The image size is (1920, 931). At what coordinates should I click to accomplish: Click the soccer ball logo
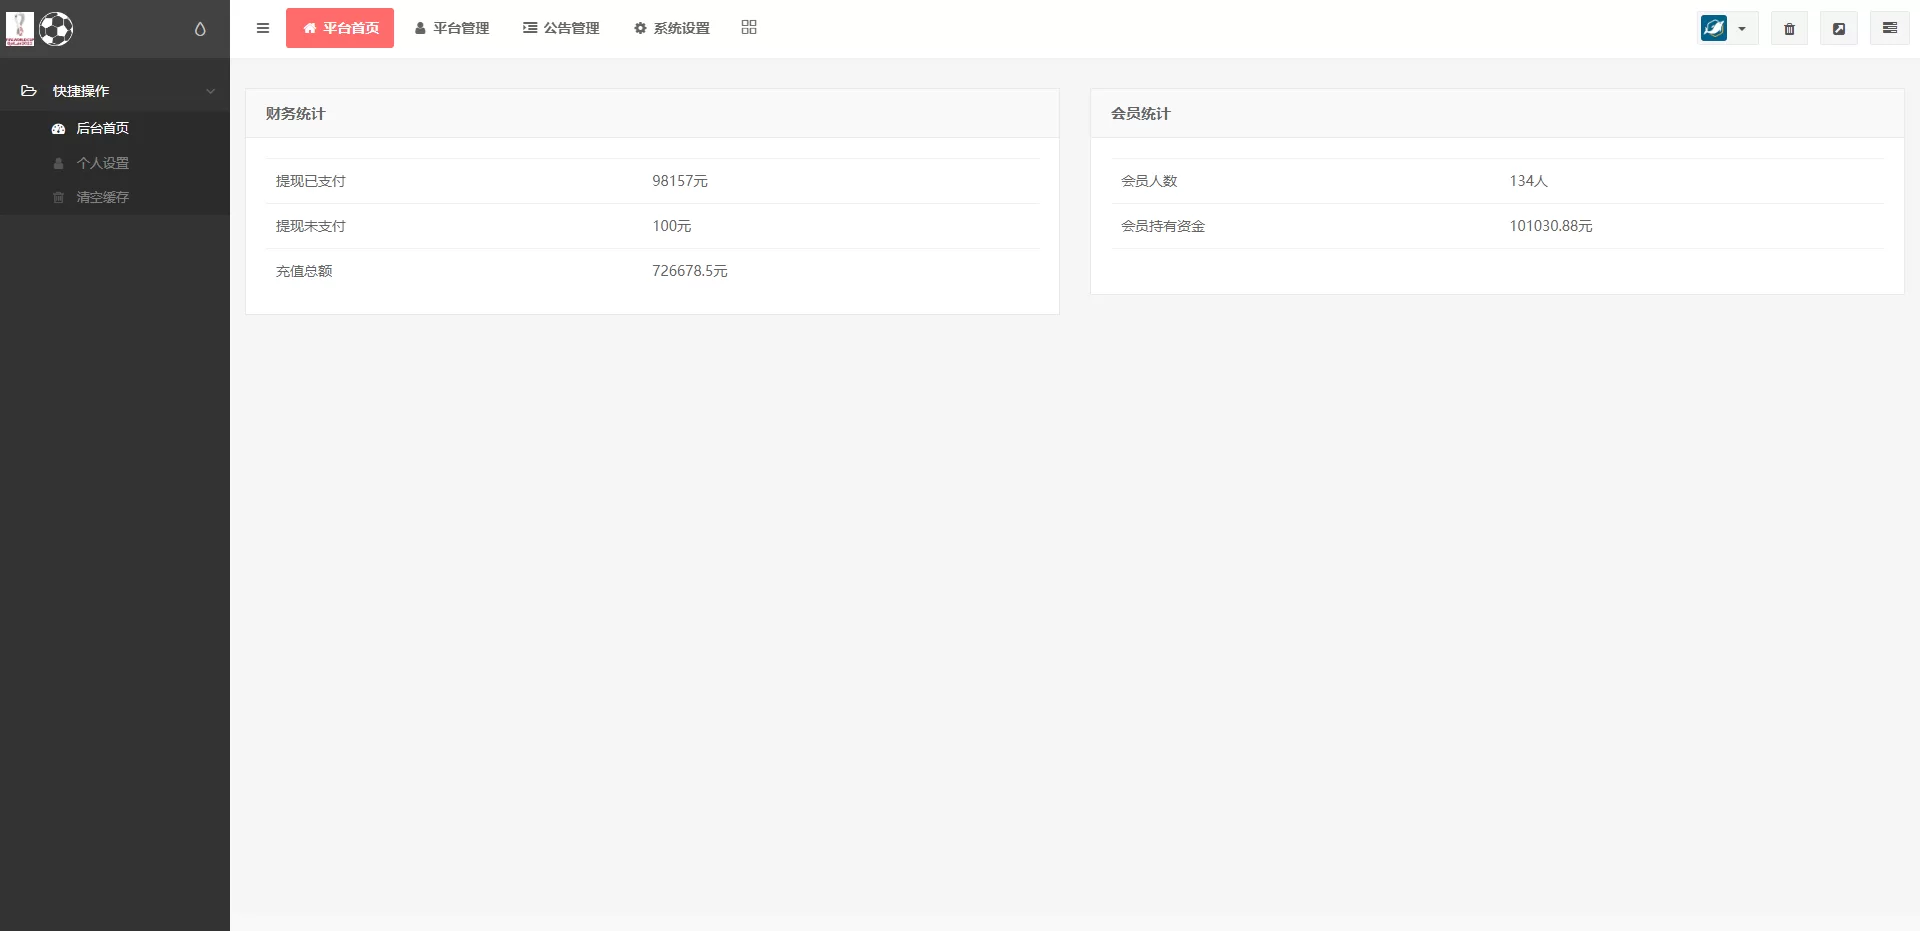[x=56, y=29]
